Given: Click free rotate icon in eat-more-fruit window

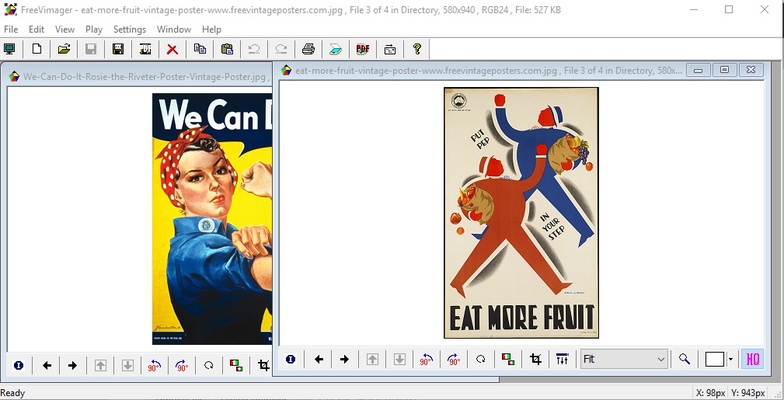Looking at the screenshot, I should click(x=480, y=359).
